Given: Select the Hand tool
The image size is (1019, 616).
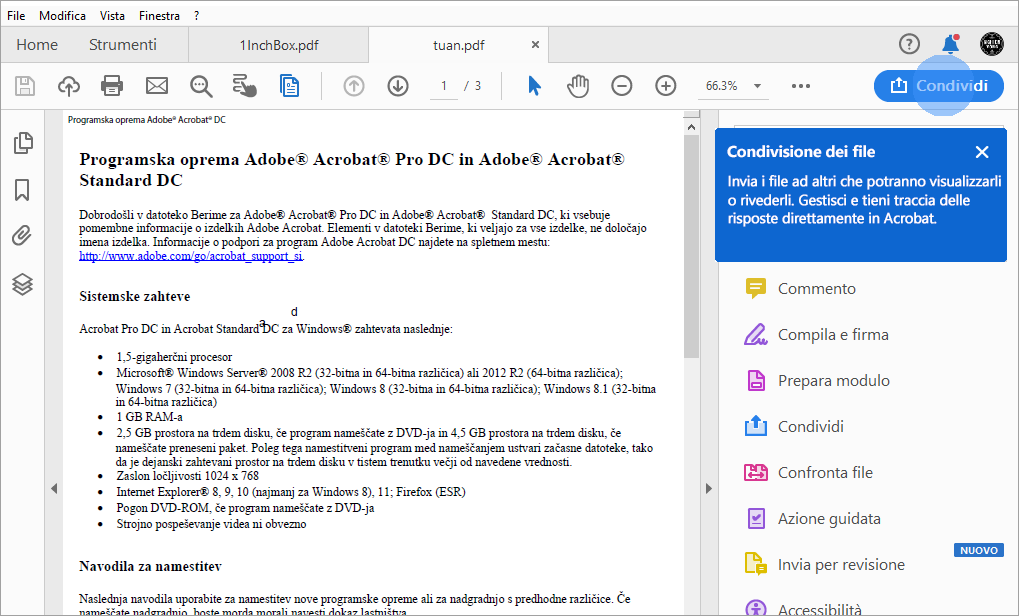Looking at the screenshot, I should (578, 86).
